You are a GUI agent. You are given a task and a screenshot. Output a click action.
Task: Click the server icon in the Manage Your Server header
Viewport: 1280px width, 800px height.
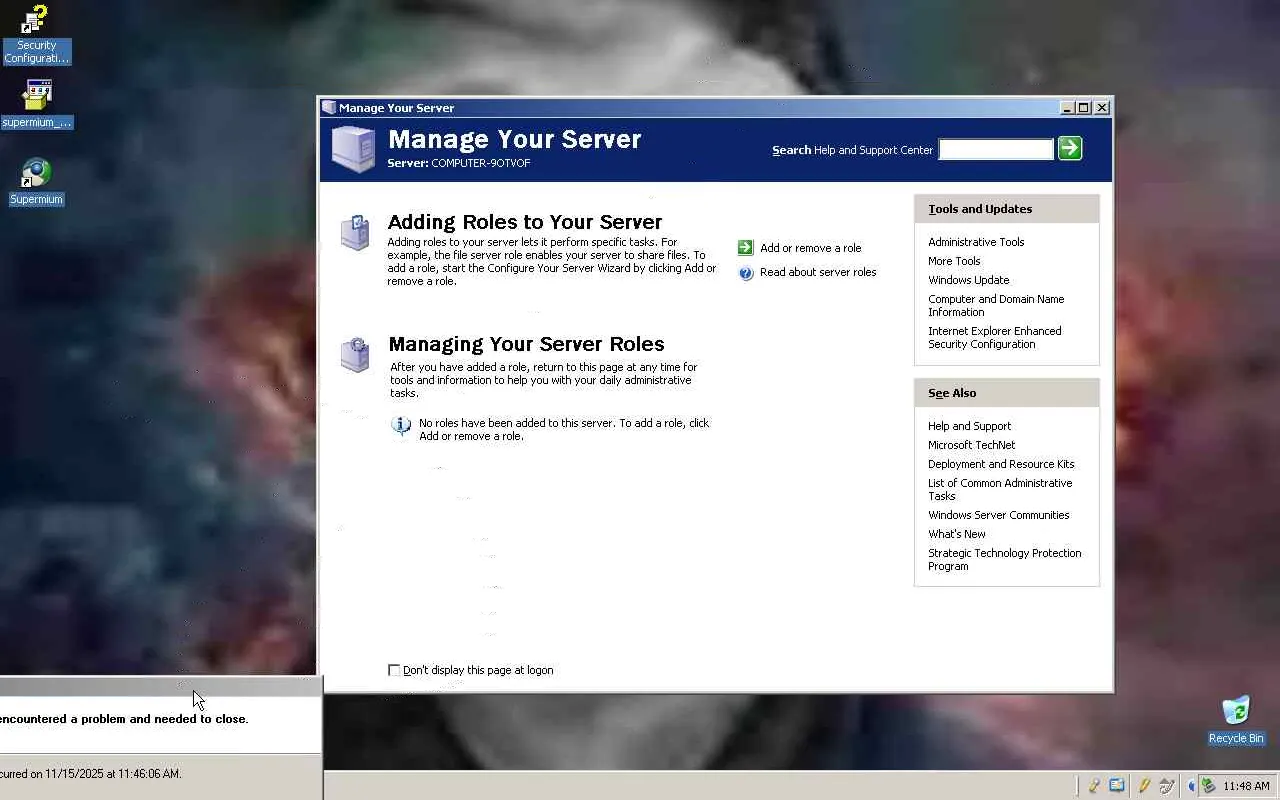click(x=353, y=149)
